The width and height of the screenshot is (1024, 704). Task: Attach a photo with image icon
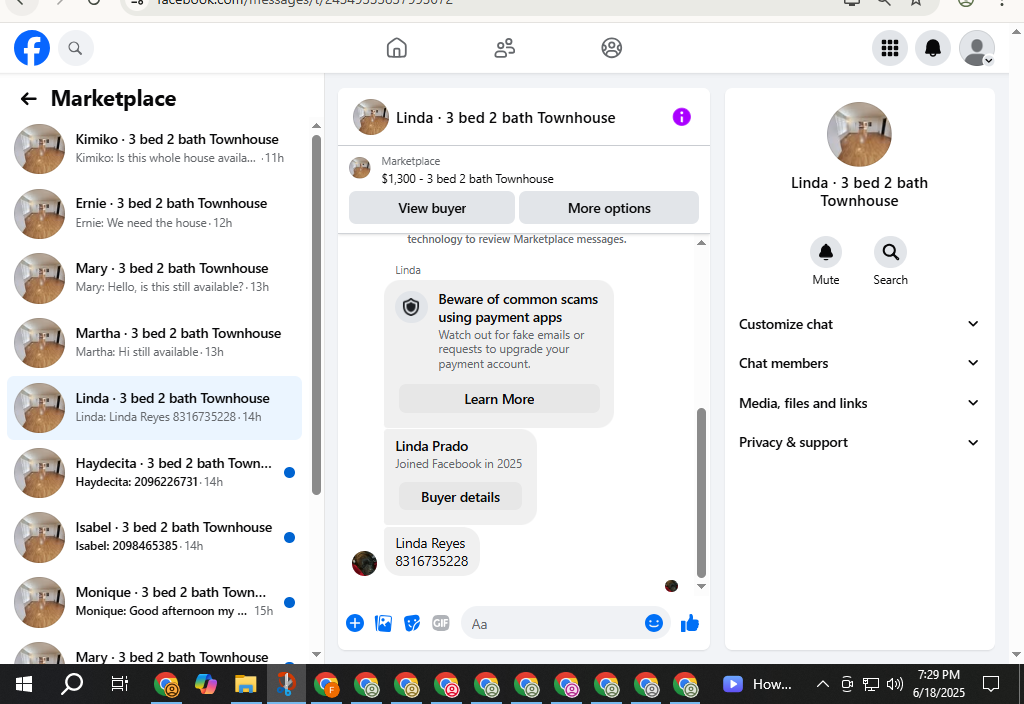coord(383,623)
